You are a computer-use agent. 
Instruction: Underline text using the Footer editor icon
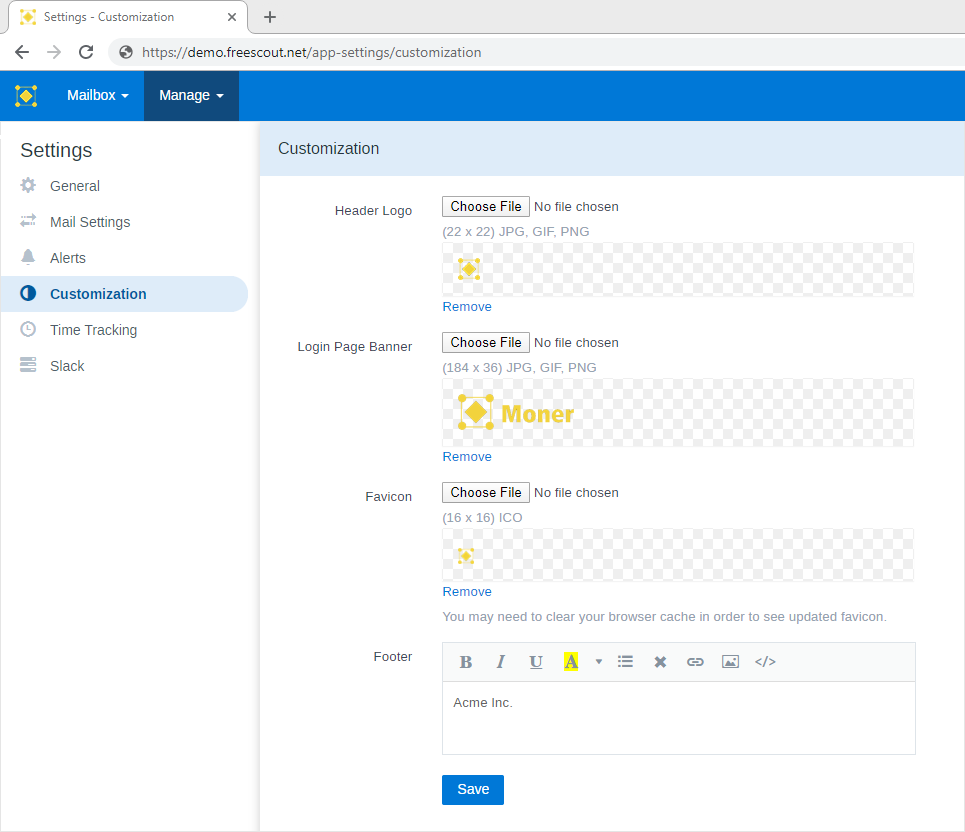pos(536,661)
